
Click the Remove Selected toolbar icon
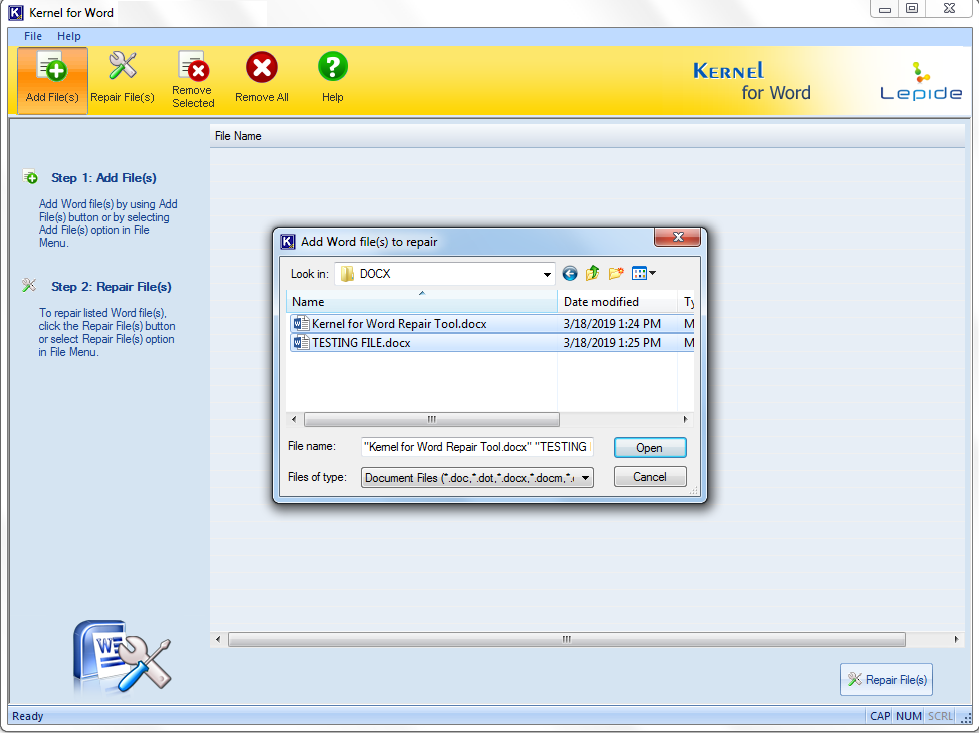[x=193, y=80]
